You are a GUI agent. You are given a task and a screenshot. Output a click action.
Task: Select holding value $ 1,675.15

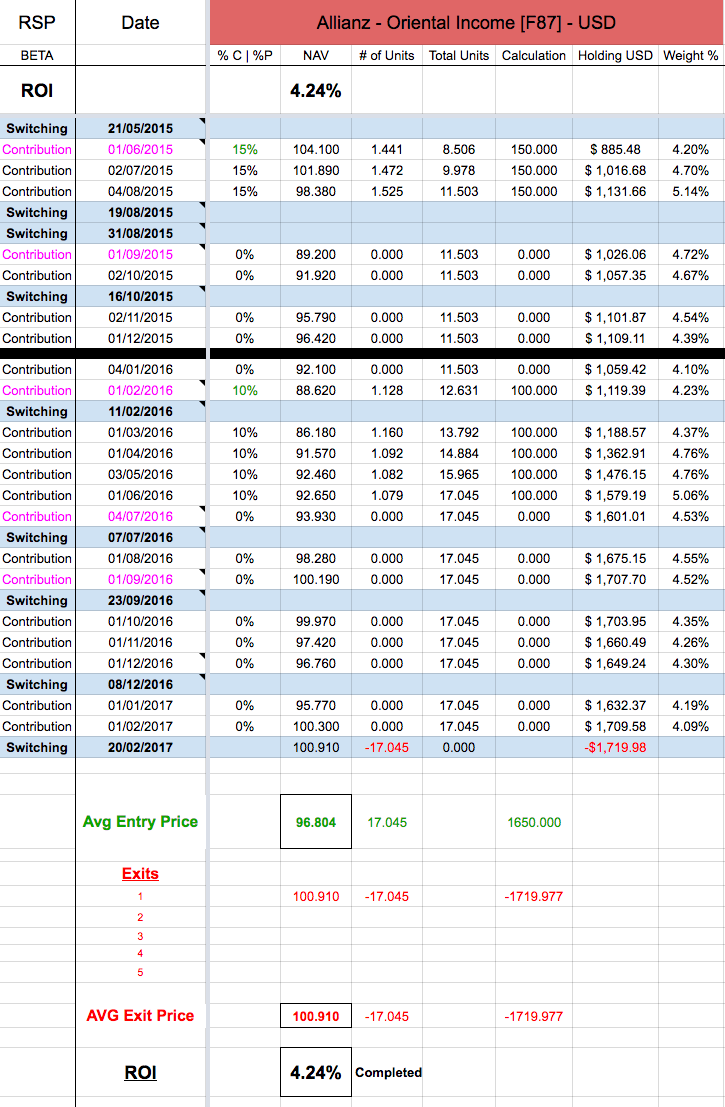pyautogui.click(x=615, y=558)
